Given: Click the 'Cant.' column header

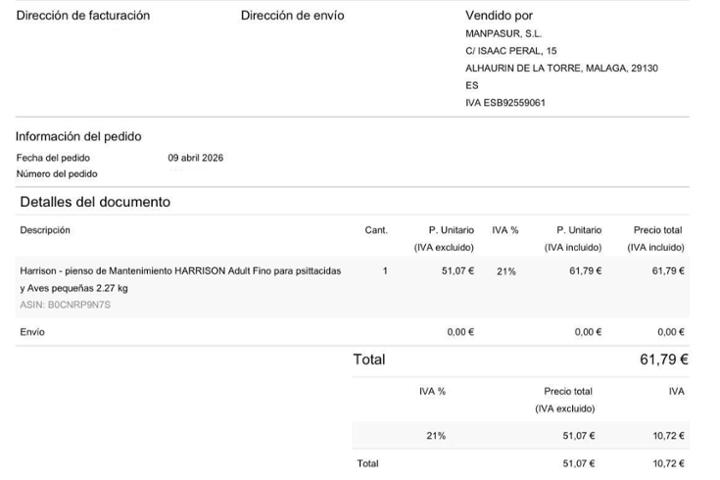Looking at the screenshot, I should [376, 230].
